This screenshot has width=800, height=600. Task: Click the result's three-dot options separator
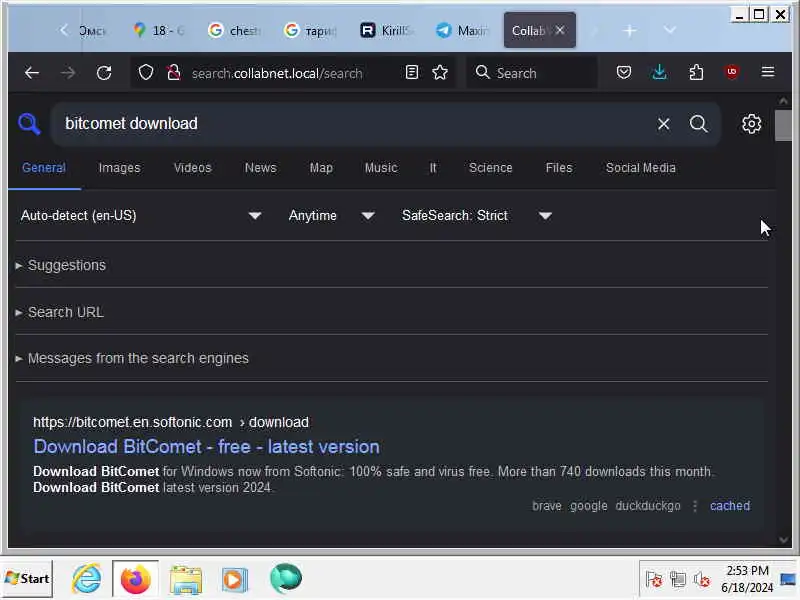pos(695,506)
